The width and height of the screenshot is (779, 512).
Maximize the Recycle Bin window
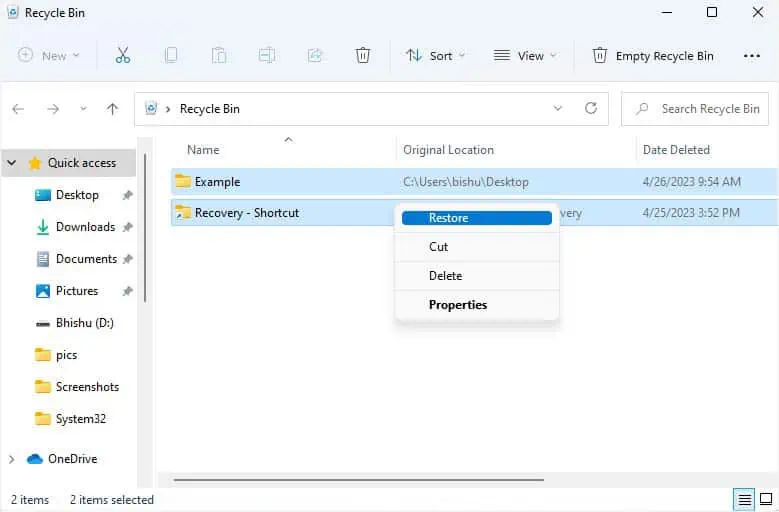pos(711,12)
